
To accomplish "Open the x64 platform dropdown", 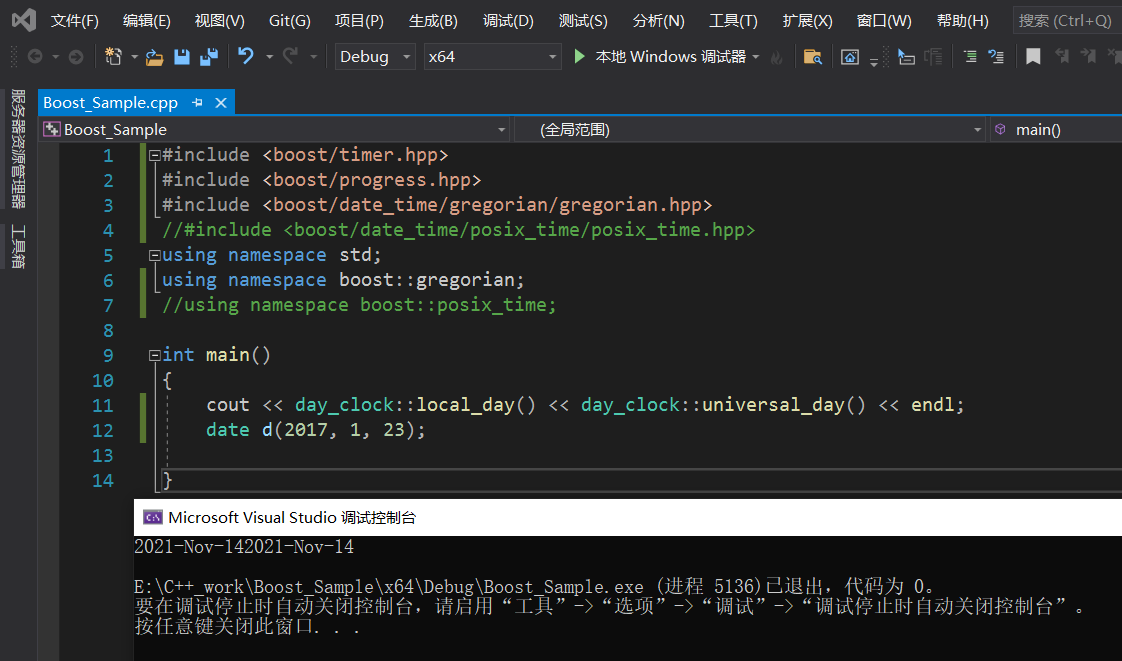I will pos(492,57).
